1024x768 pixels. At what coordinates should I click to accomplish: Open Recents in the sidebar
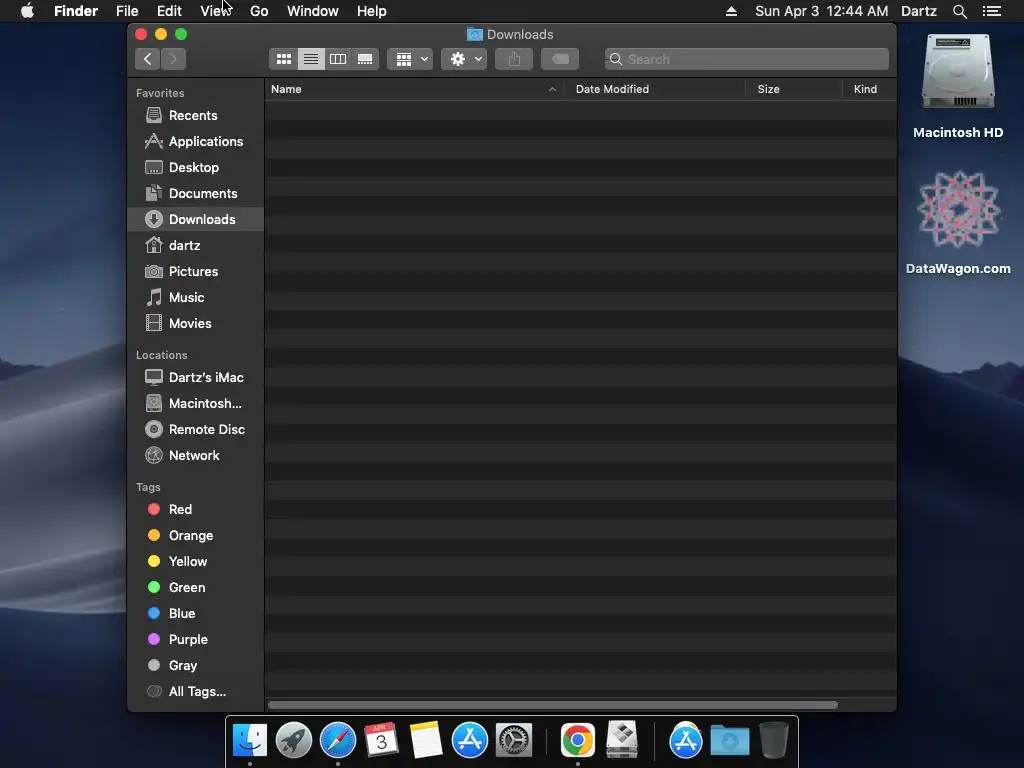click(x=195, y=116)
